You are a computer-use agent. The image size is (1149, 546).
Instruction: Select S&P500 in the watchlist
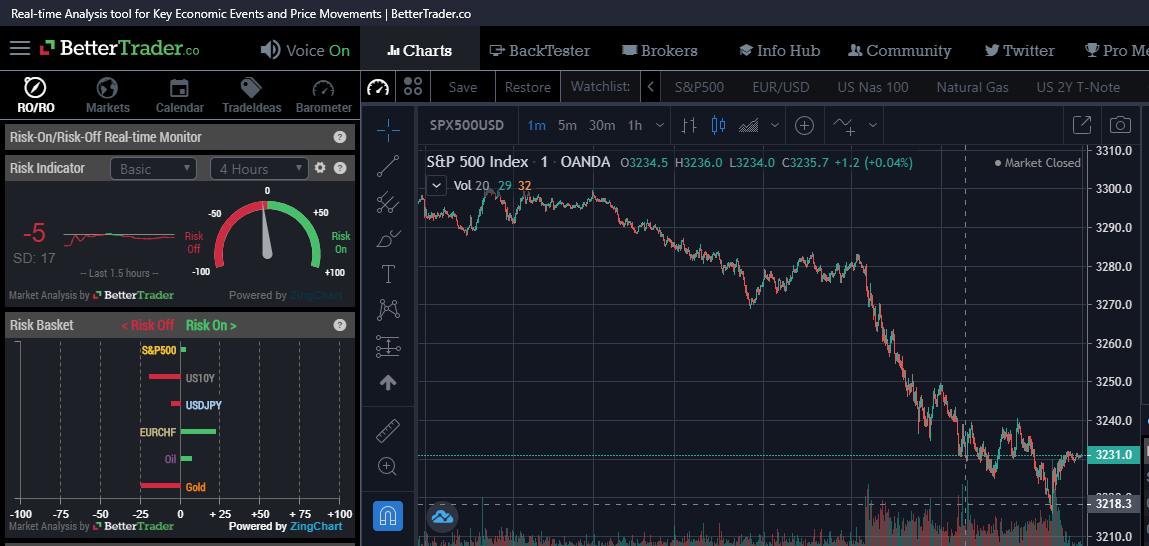coord(699,87)
